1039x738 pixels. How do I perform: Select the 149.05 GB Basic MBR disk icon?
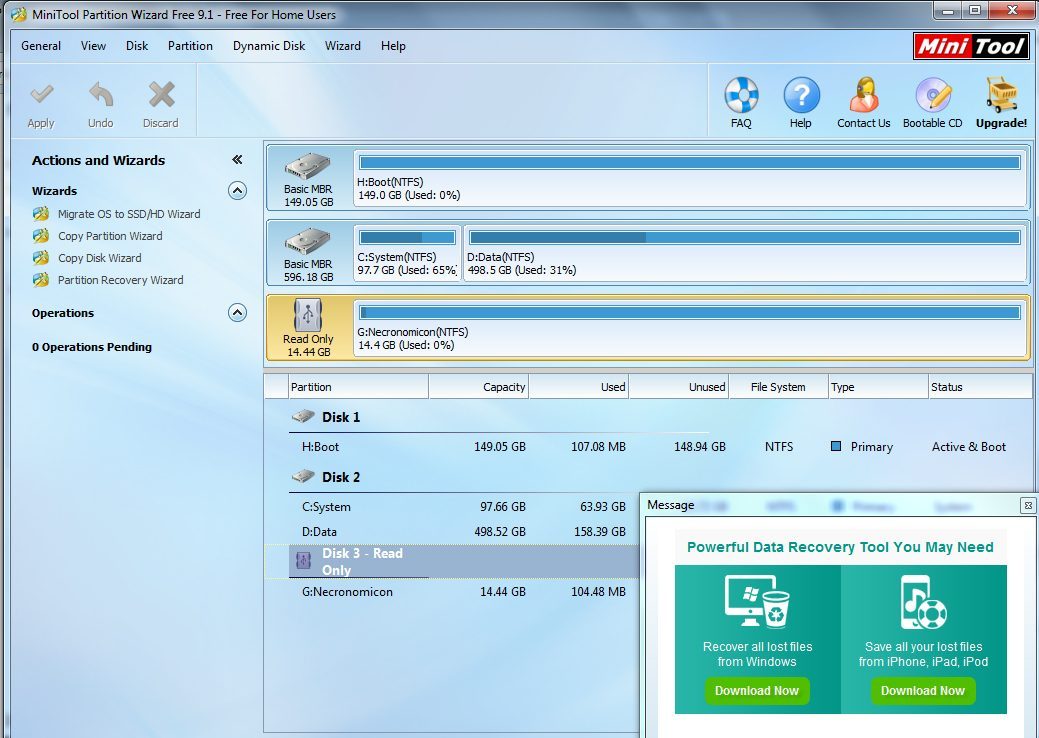[307, 167]
